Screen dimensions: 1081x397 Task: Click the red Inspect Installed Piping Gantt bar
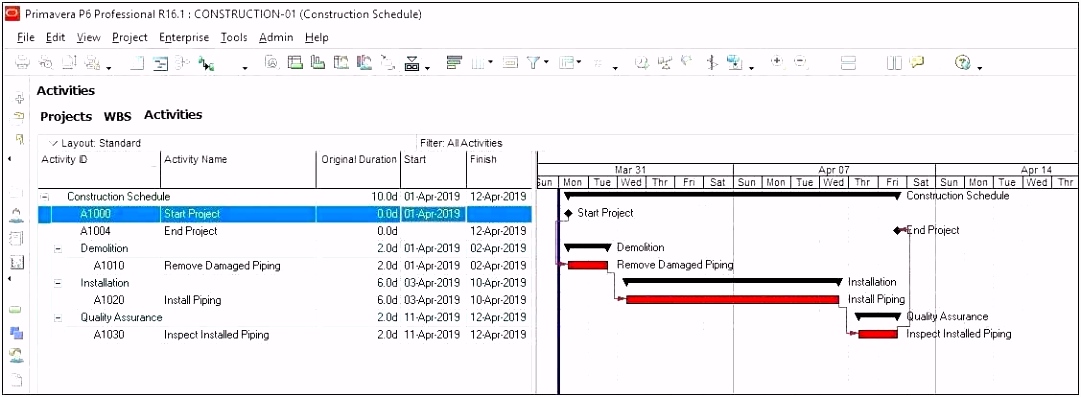pos(878,334)
